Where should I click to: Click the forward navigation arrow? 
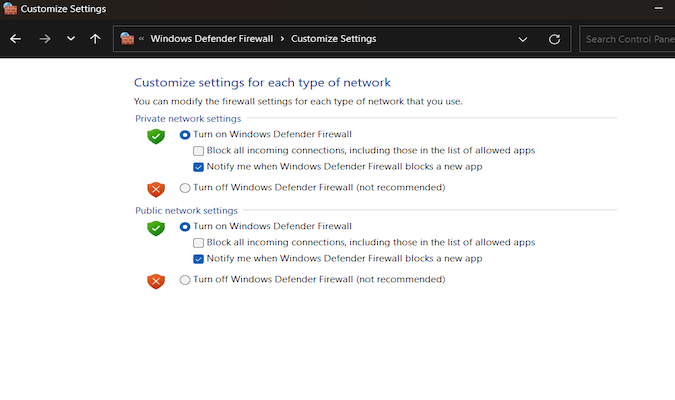[x=45, y=39]
